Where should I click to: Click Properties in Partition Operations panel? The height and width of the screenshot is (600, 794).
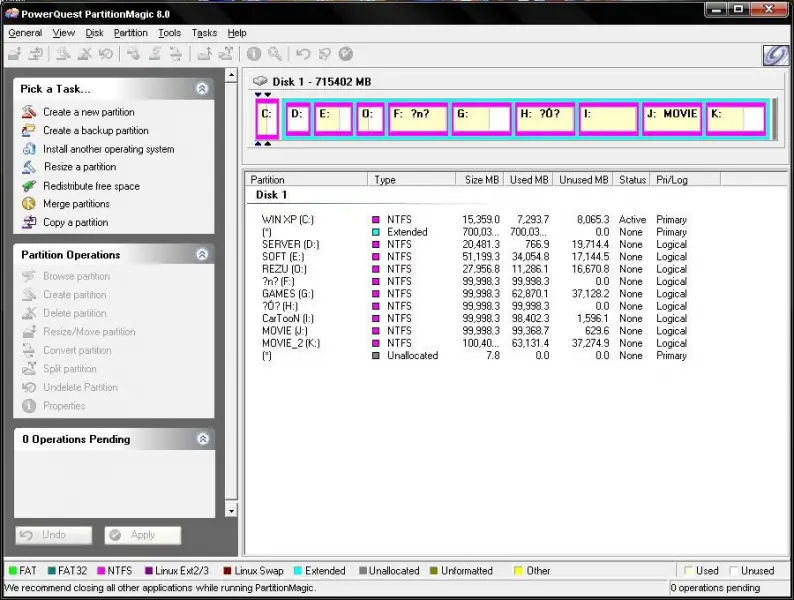pos(64,406)
